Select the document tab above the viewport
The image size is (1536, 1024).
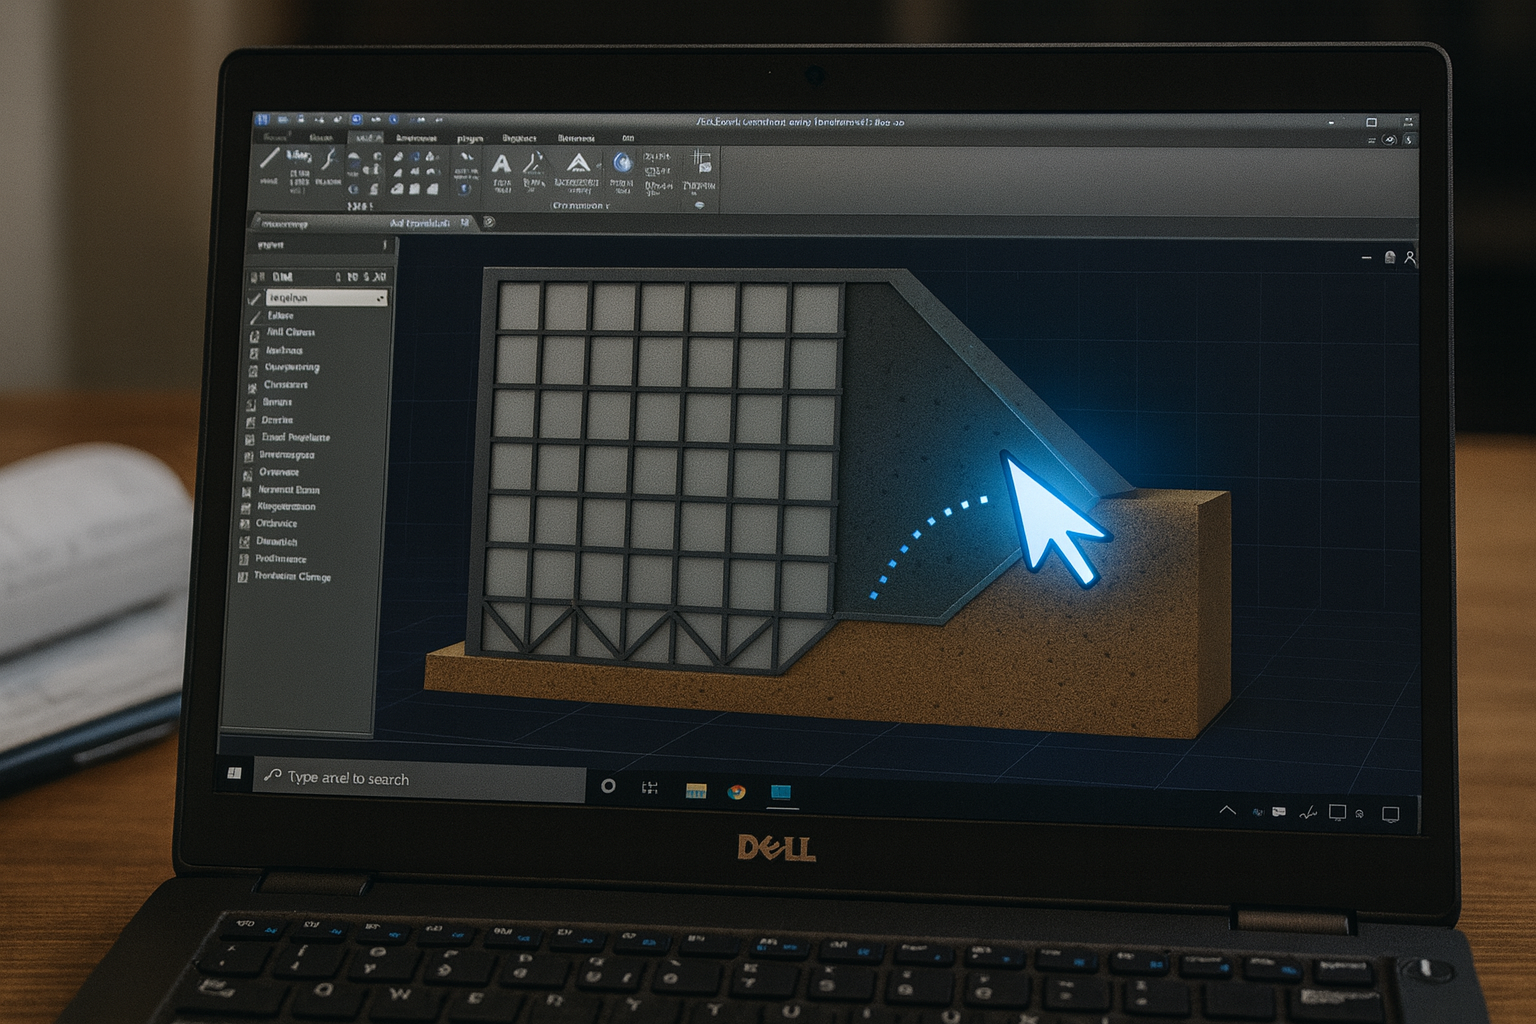click(x=420, y=223)
